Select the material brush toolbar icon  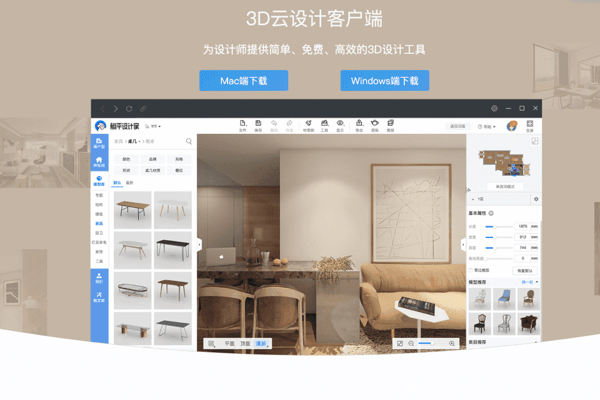click(x=308, y=125)
